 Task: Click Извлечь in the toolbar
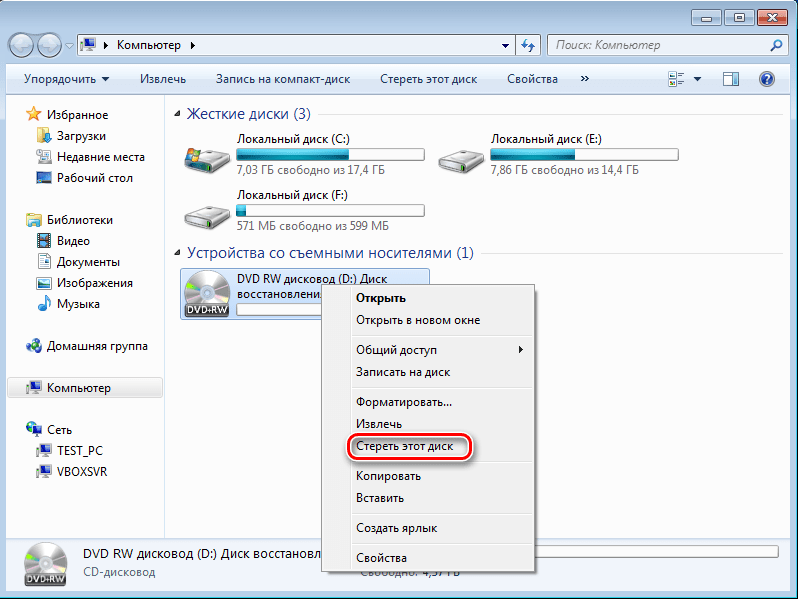click(x=163, y=79)
